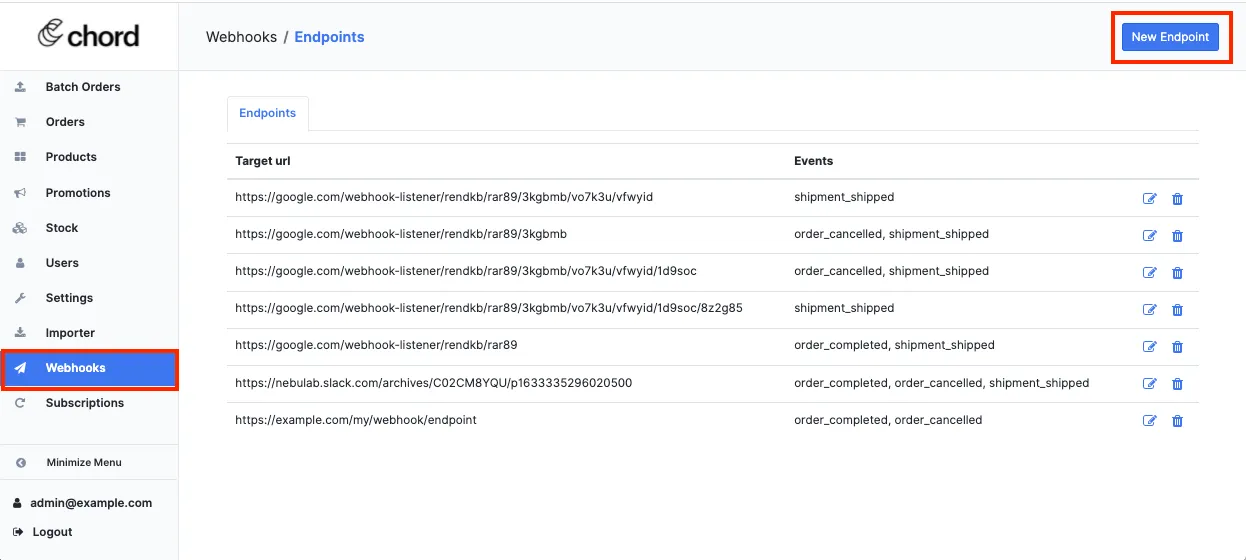The width and height of the screenshot is (1246, 560).
Task: Click the Logout exit icon
Action: 18,532
